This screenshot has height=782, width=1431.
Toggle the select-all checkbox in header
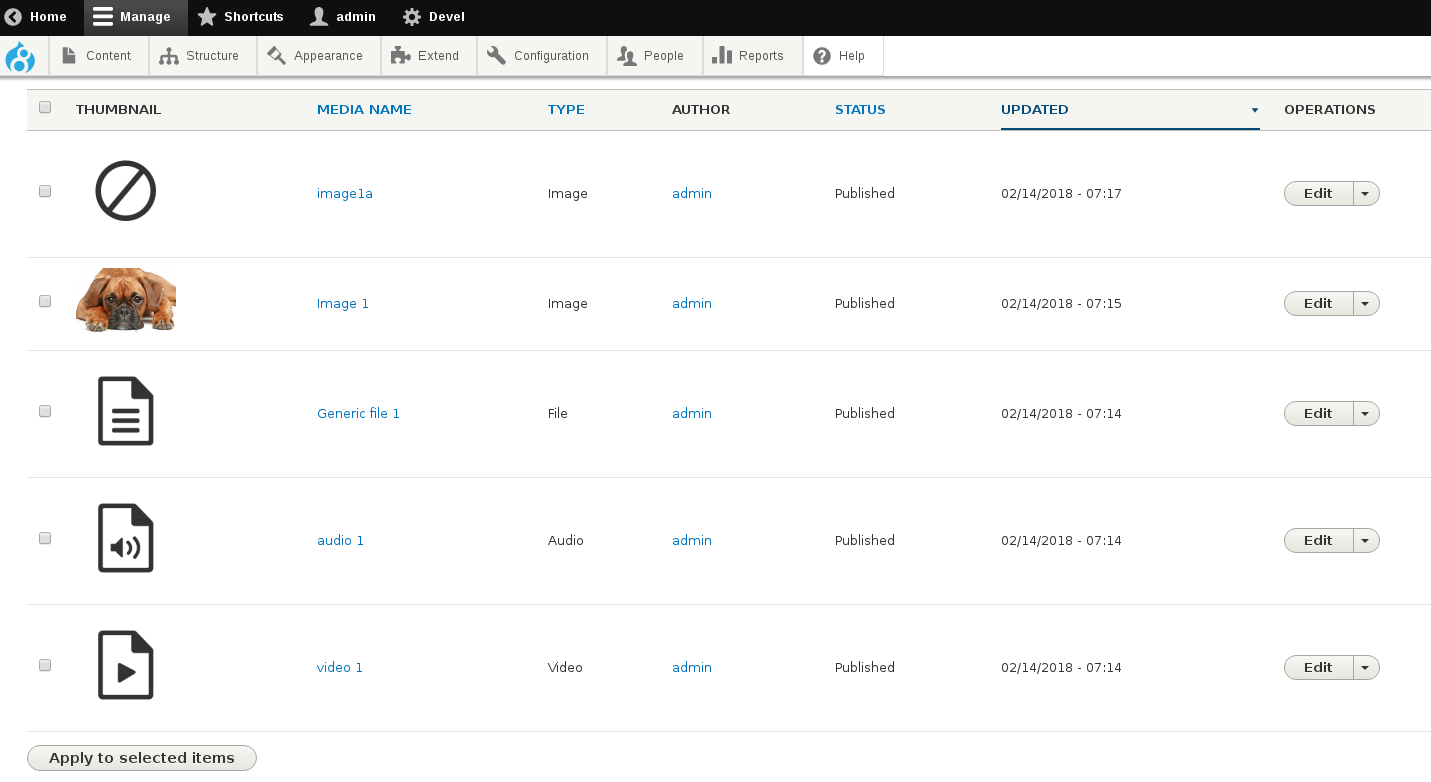[45, 108]
